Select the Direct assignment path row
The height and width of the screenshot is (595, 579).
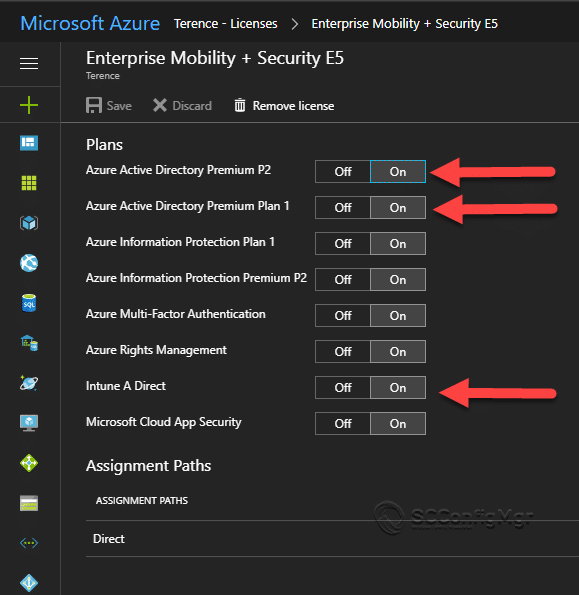point(332,539)
